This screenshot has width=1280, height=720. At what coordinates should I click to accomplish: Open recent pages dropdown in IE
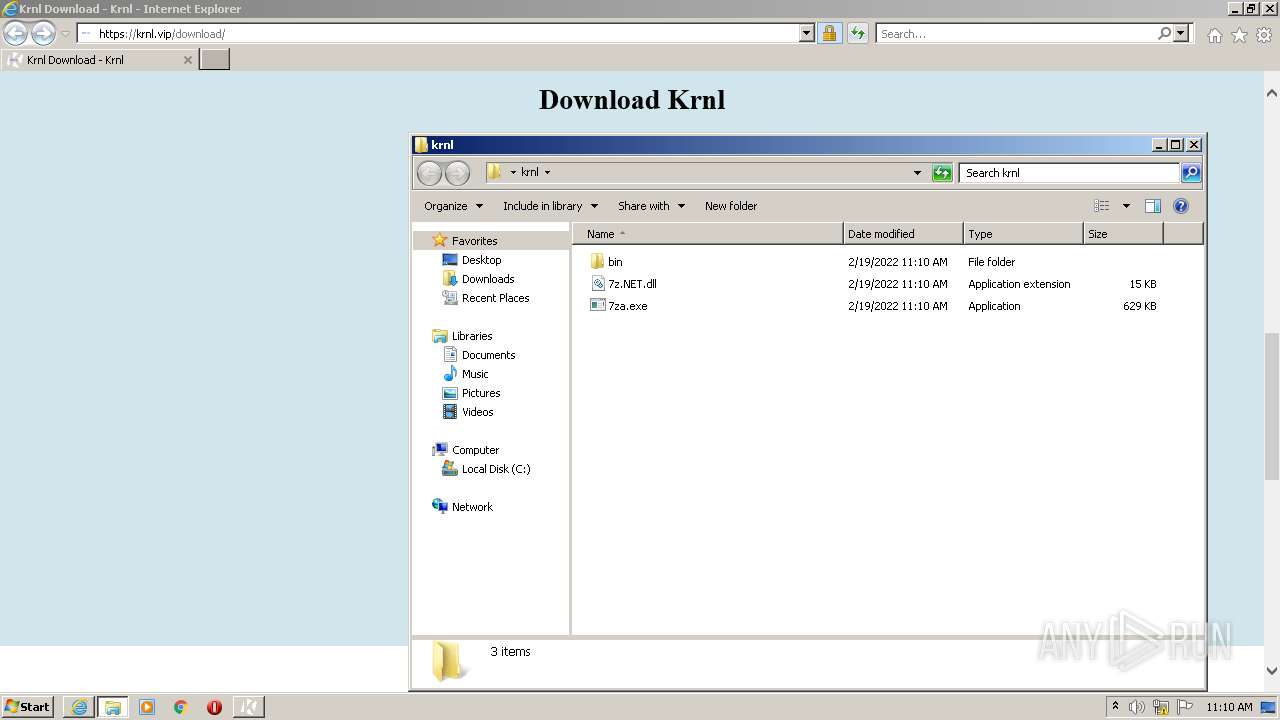65,34
